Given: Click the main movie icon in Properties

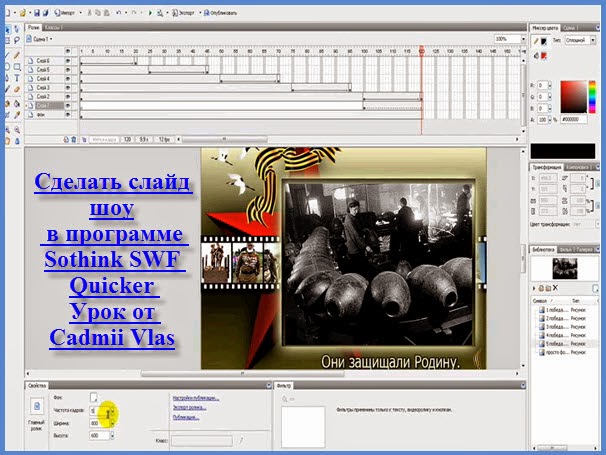Looking at the screenshot, I should tap(37, 406).
